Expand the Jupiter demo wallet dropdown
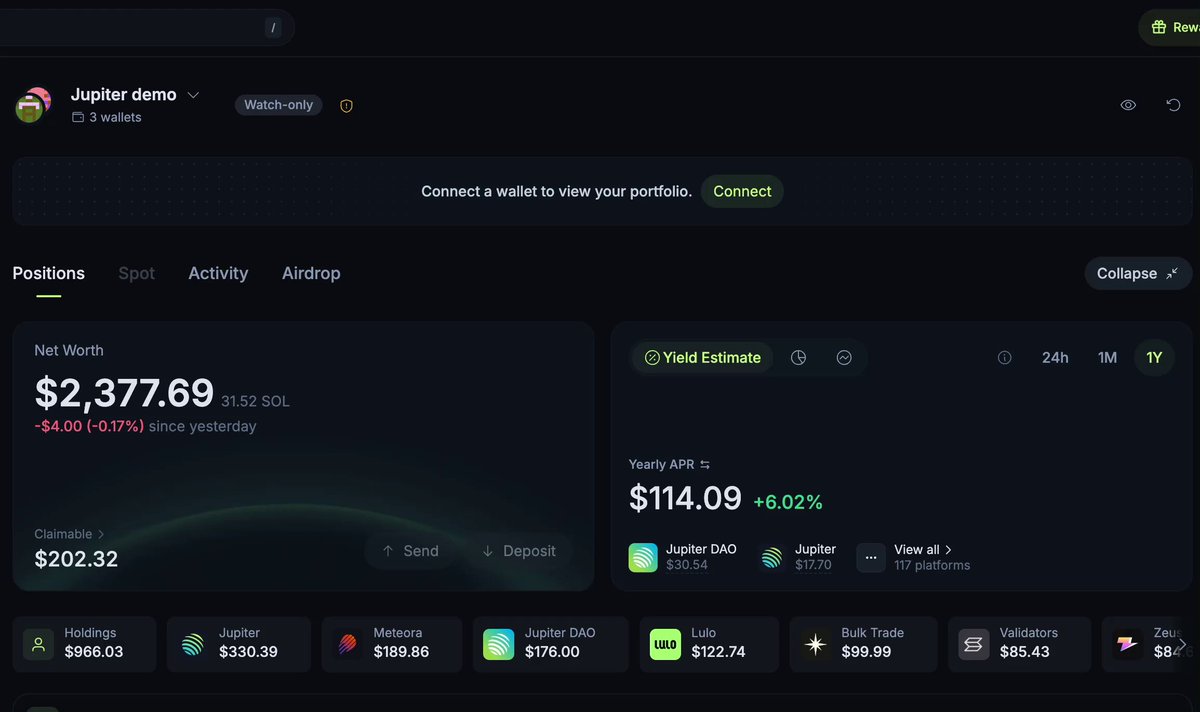Screen dimensions: 1200x712 tap(194, 95)
